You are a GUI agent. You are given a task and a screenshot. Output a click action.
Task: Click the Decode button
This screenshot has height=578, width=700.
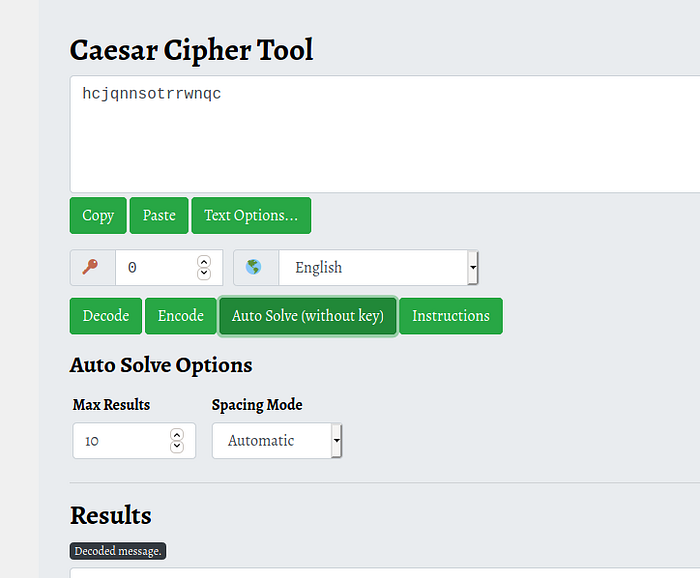point(106,316)
